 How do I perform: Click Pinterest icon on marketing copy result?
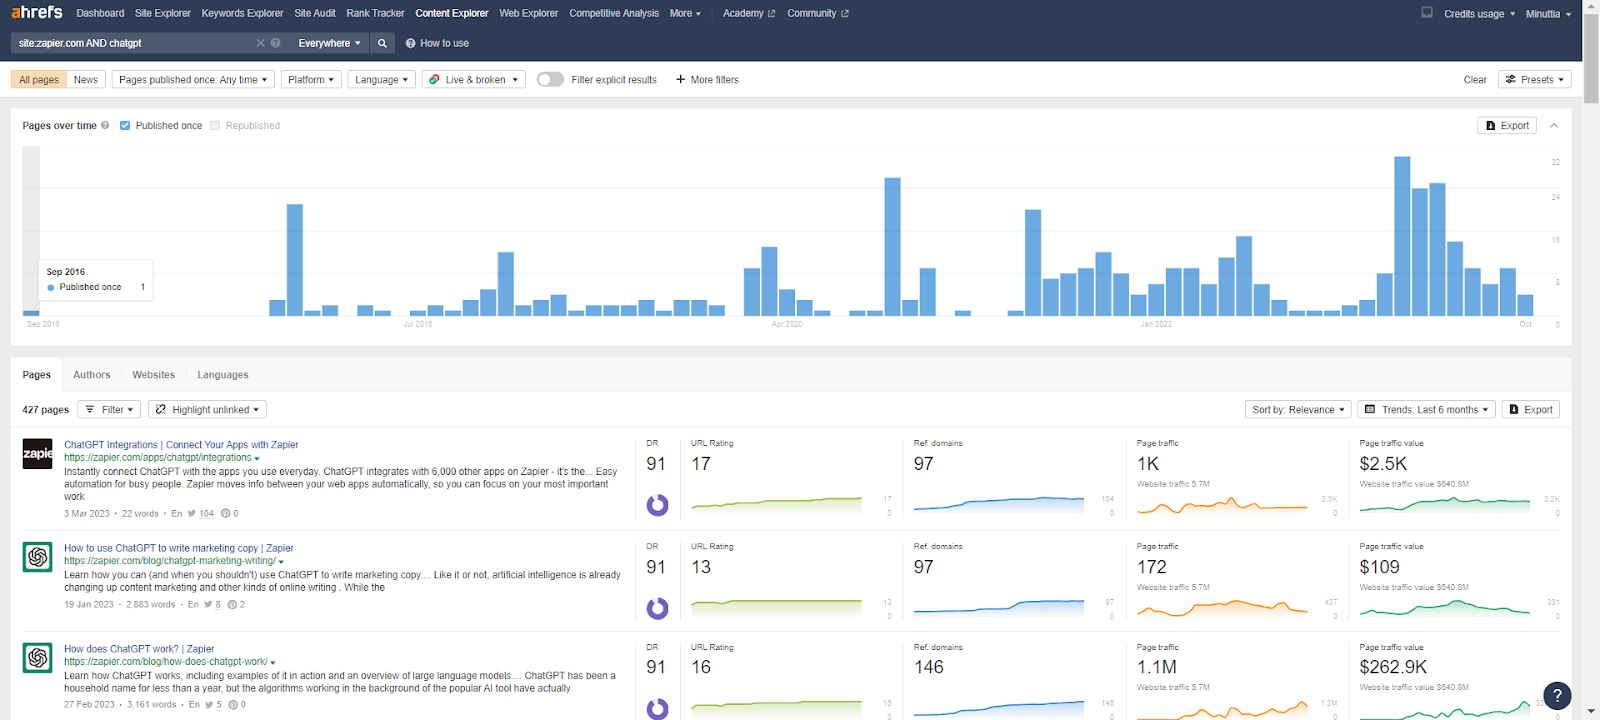click(x=232, y=604)
